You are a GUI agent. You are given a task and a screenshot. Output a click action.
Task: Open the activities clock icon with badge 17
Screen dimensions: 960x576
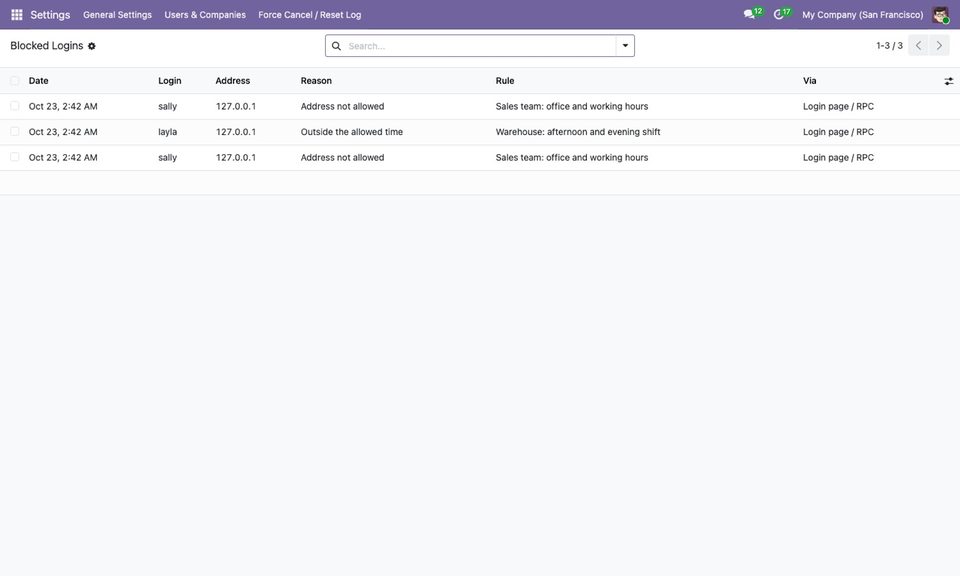point(782,13)
